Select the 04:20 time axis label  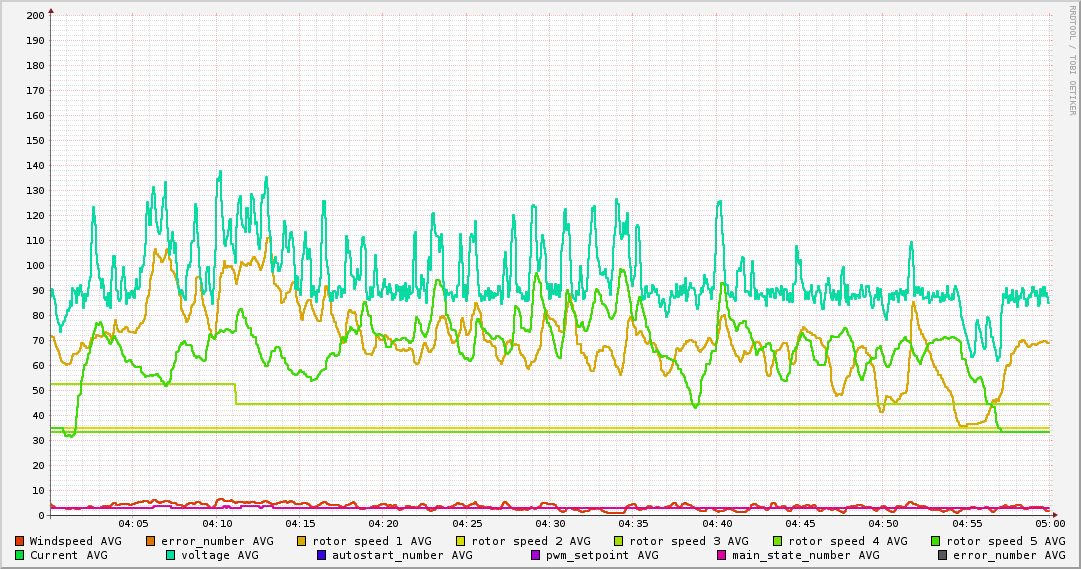pos(384,524)
